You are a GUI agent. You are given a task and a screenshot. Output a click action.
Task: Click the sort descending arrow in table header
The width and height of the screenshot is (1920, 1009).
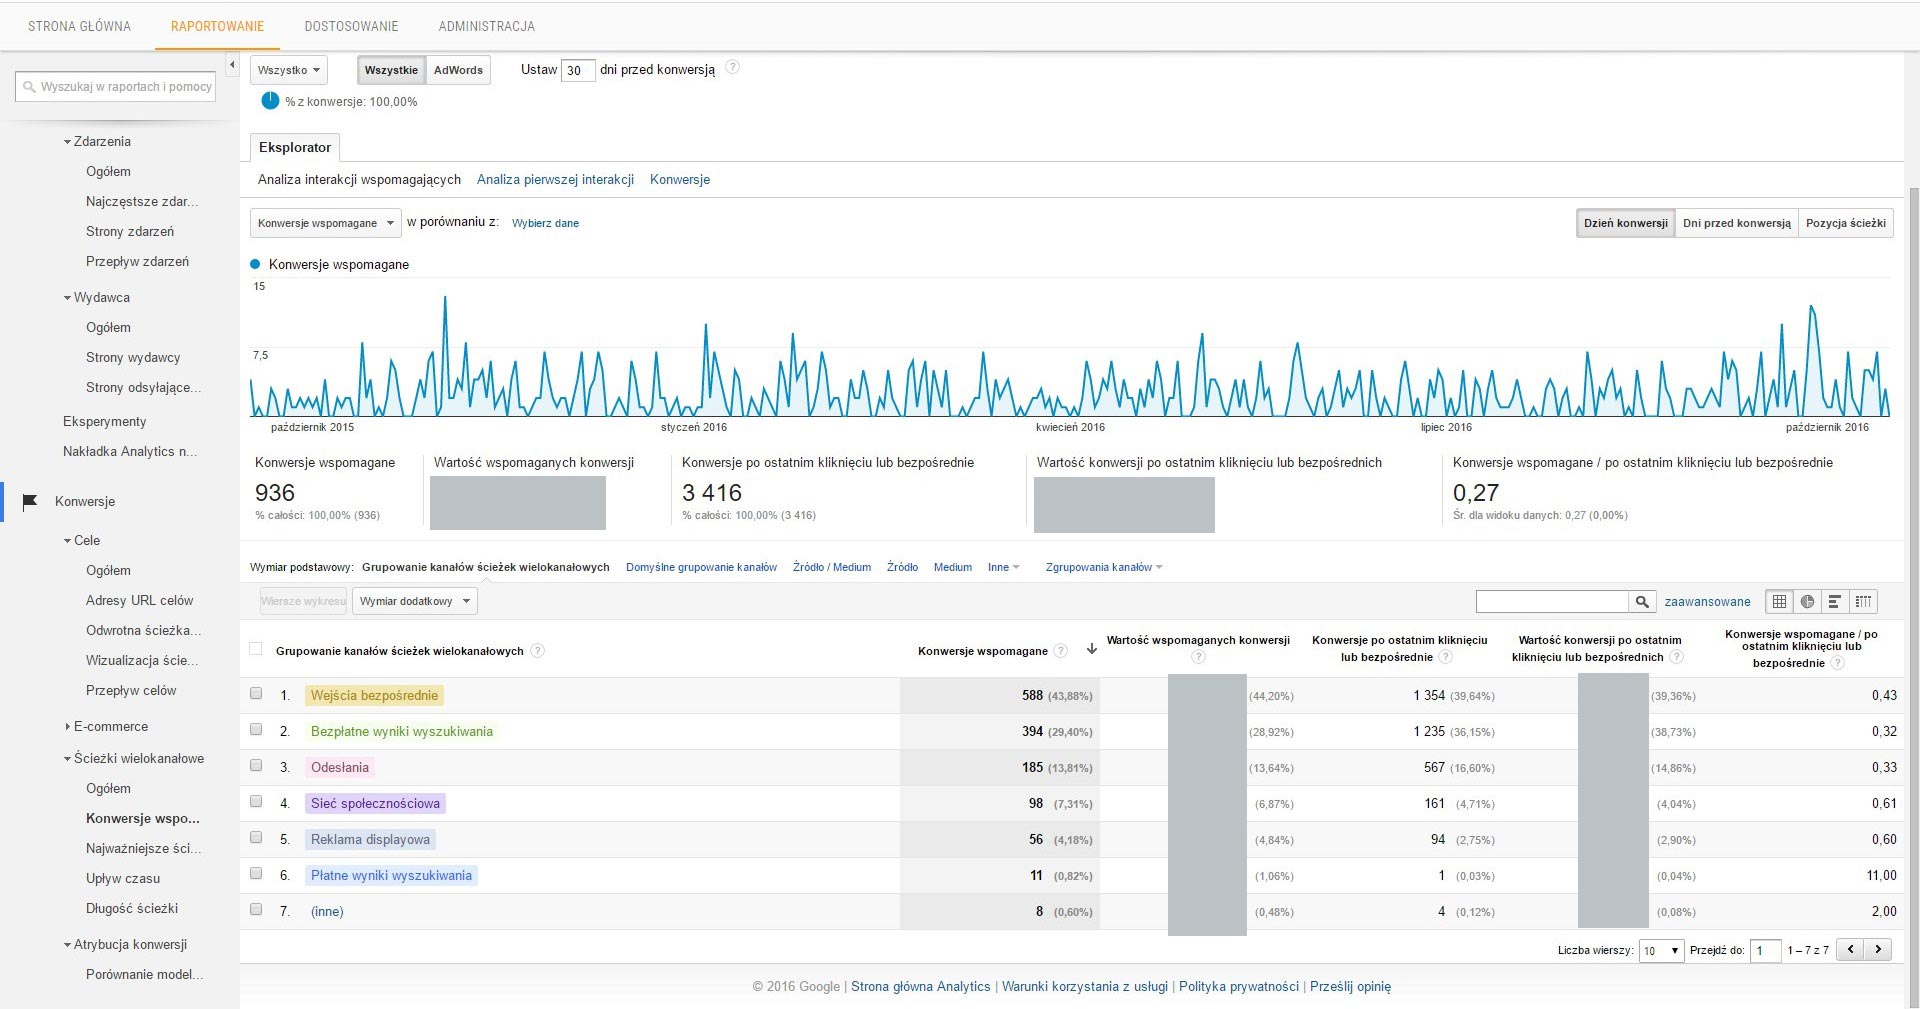[1091, 650]
